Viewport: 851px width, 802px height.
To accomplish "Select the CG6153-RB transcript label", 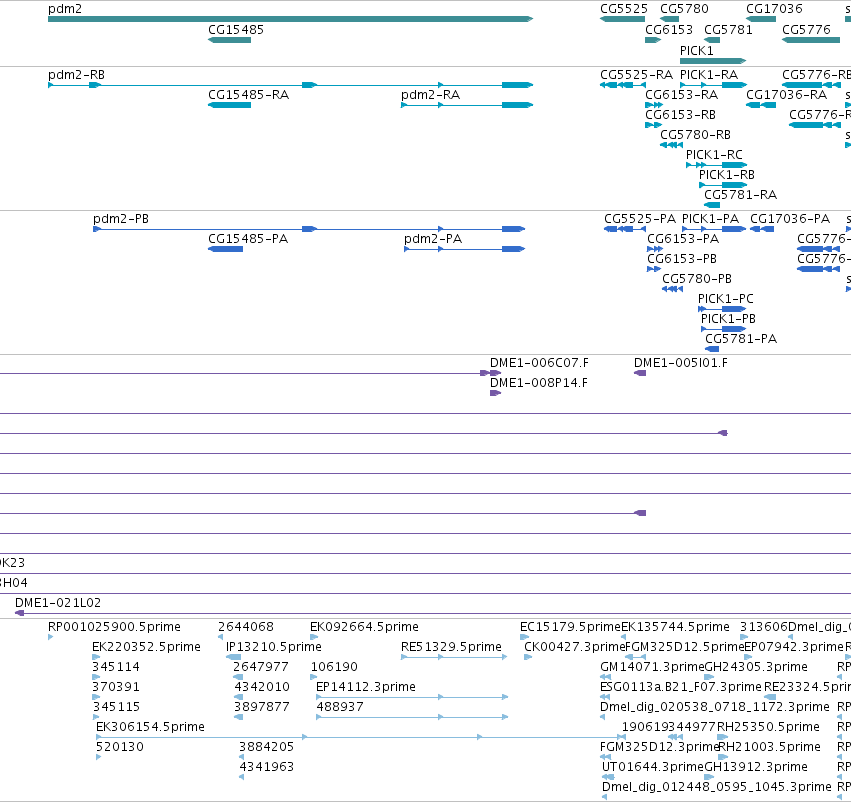I will click(x=680, y=115).
